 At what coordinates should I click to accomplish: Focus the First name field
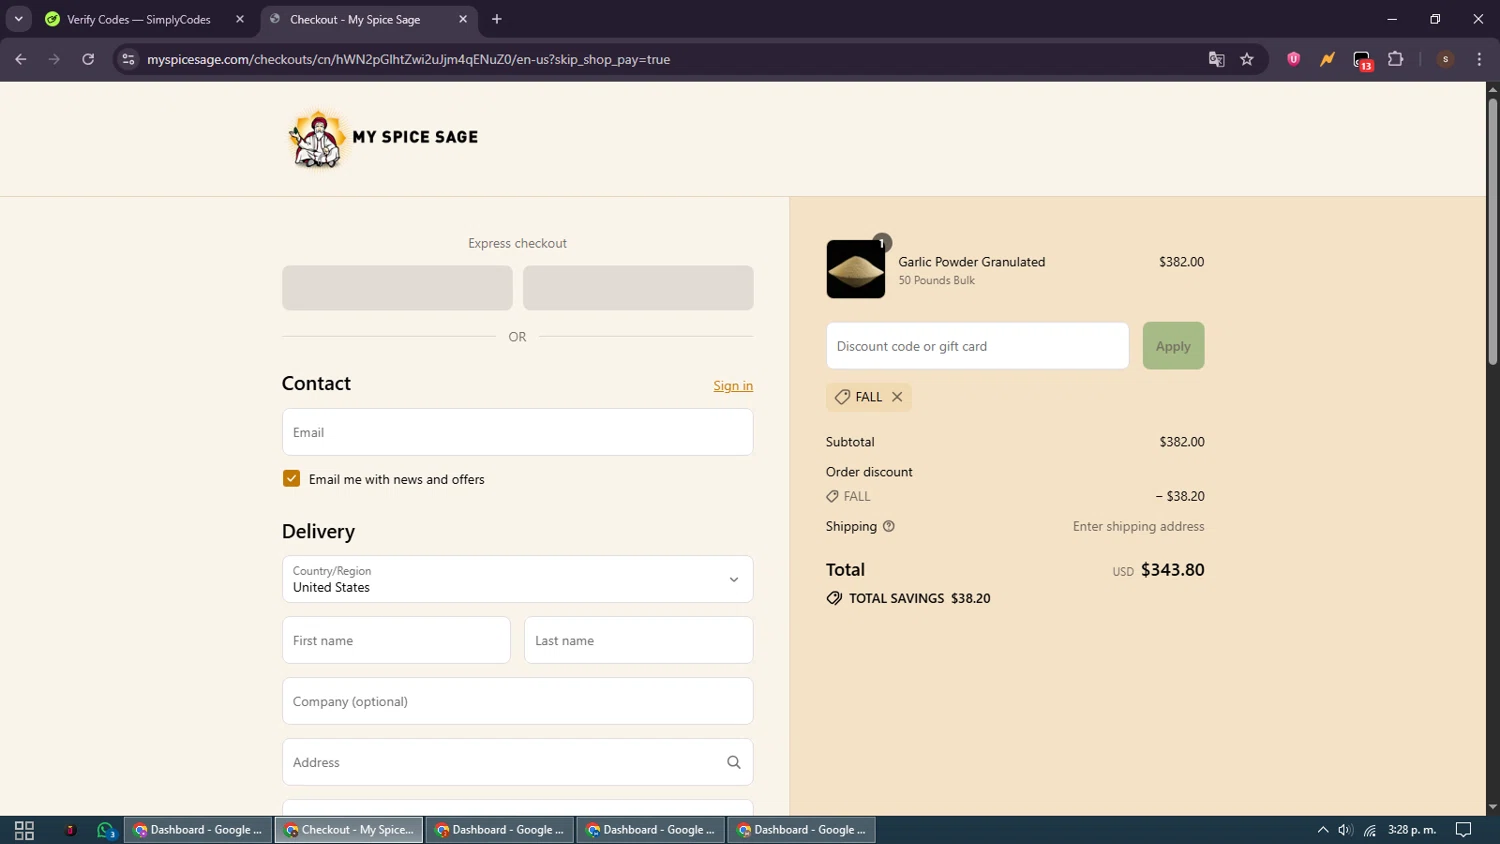[x=396, y=640]
